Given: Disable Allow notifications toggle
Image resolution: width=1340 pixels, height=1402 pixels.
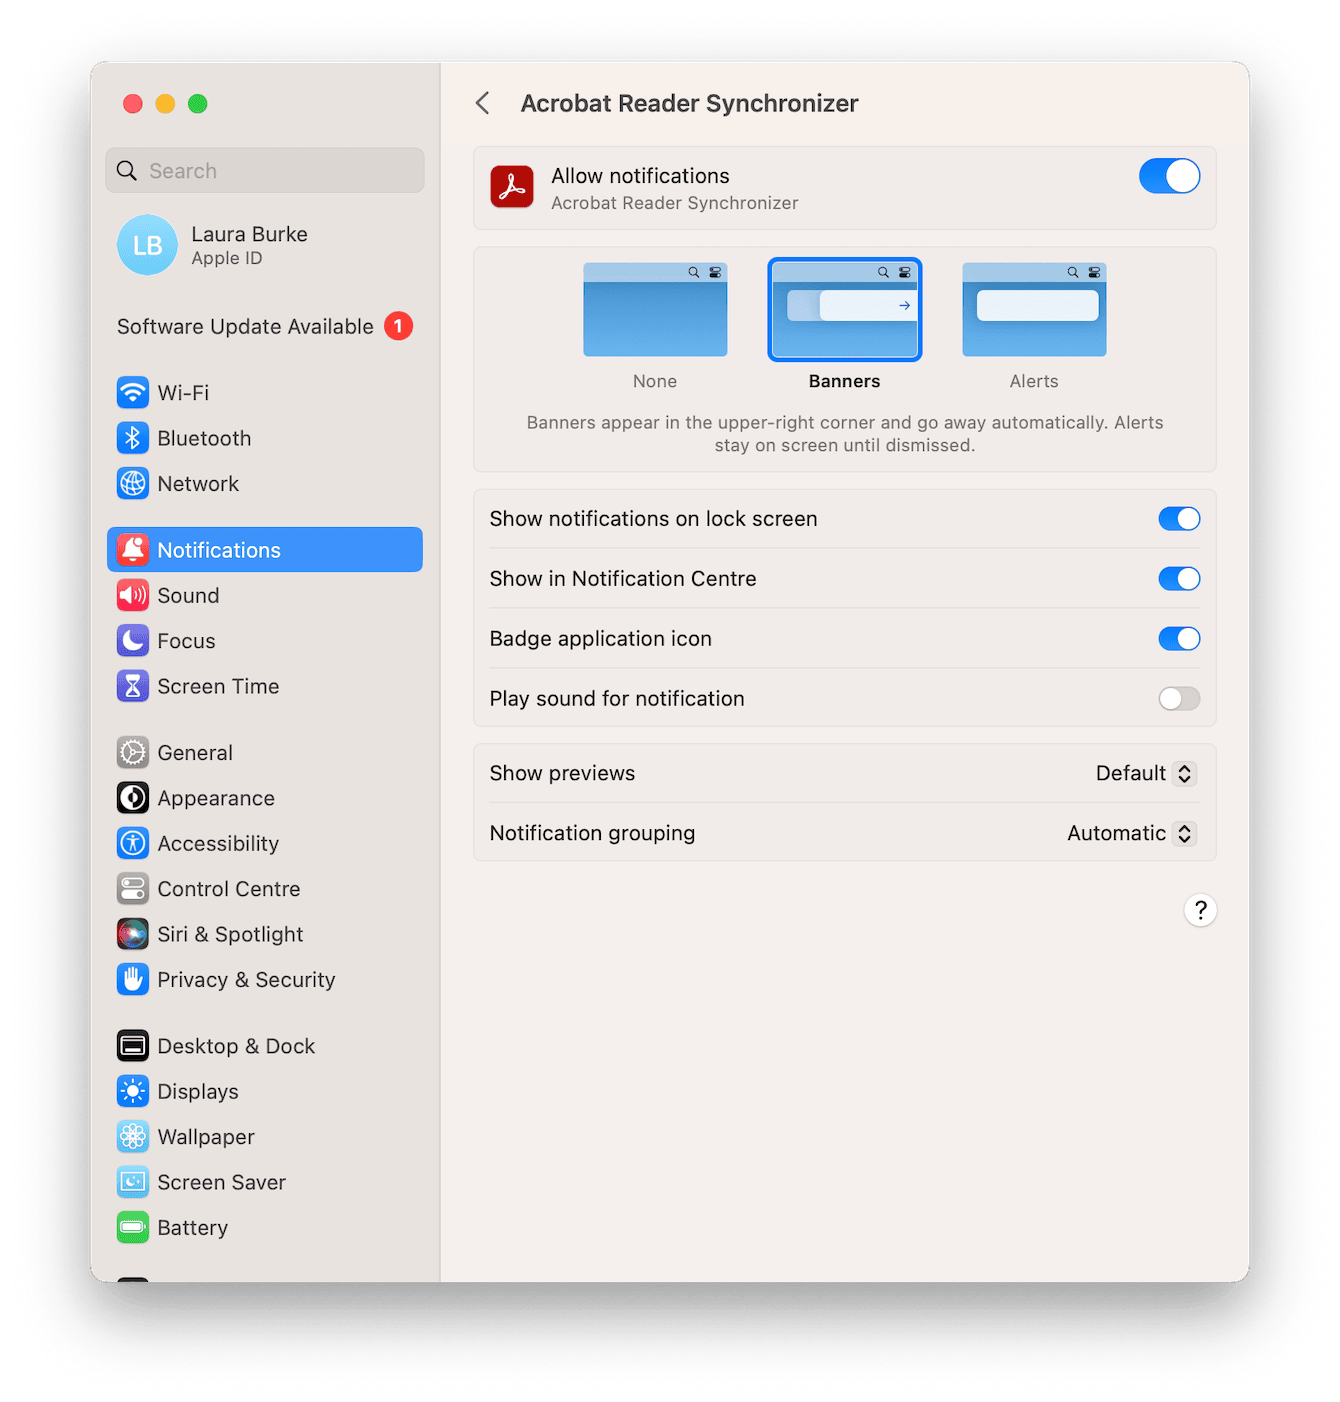Looking at the screenshot, I should point(1168,176).
